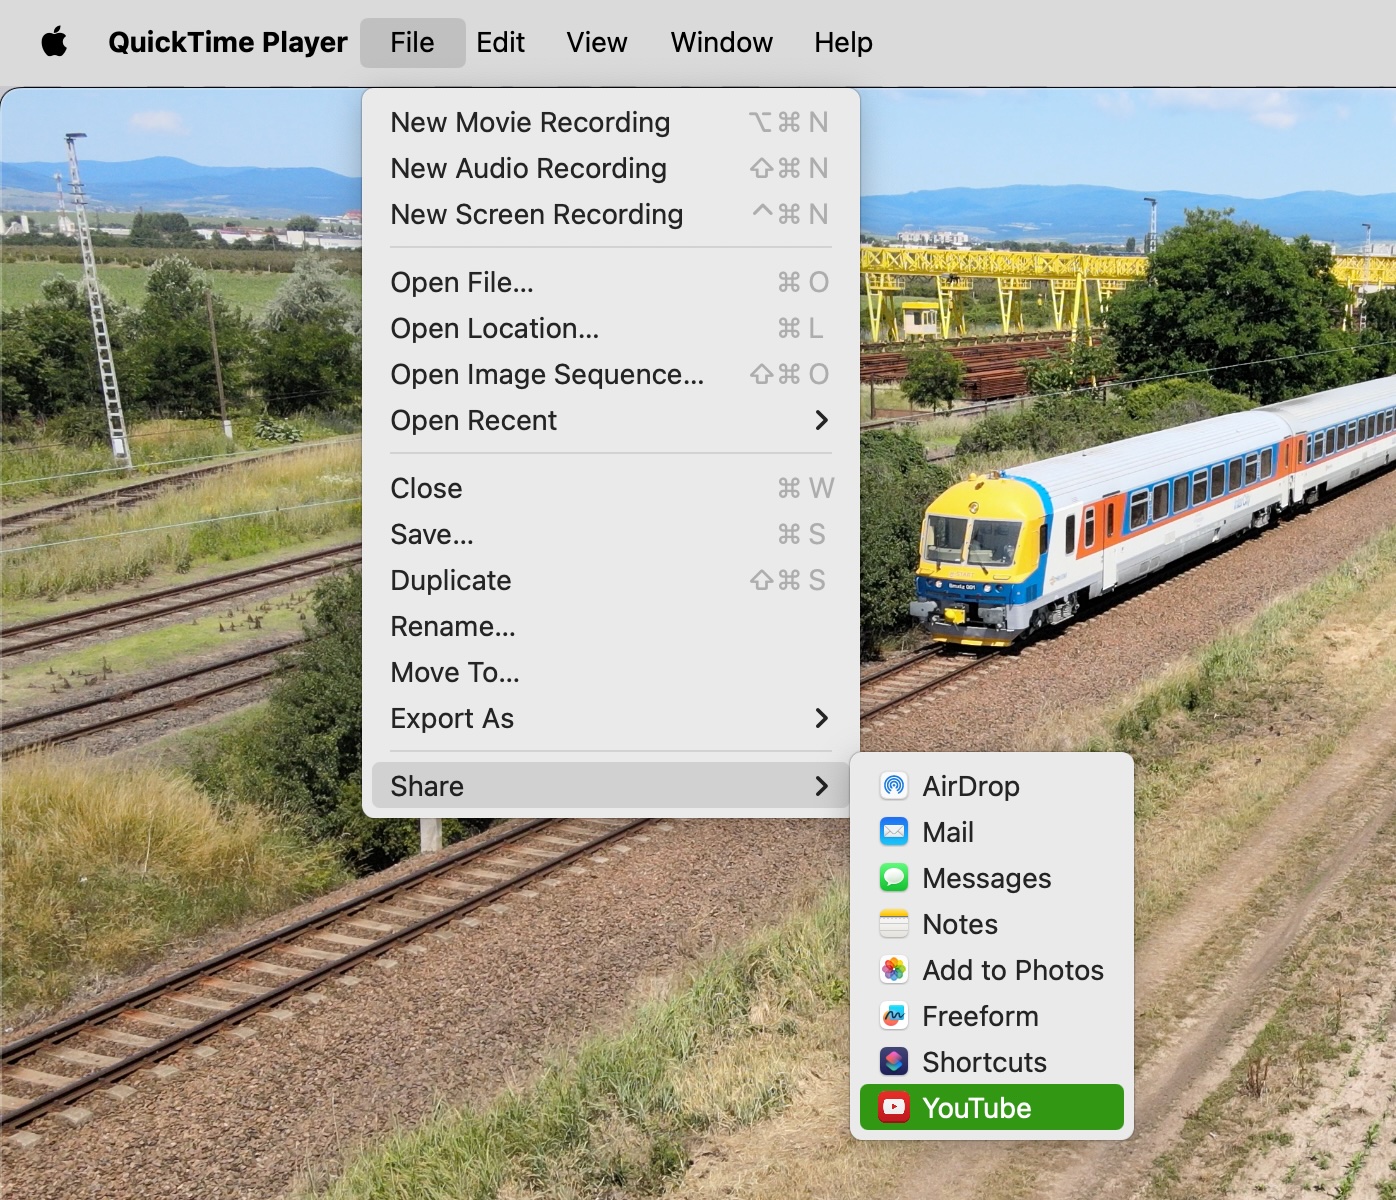Share video to Notes label
Screen dimensions: 1396x1200
960,924
